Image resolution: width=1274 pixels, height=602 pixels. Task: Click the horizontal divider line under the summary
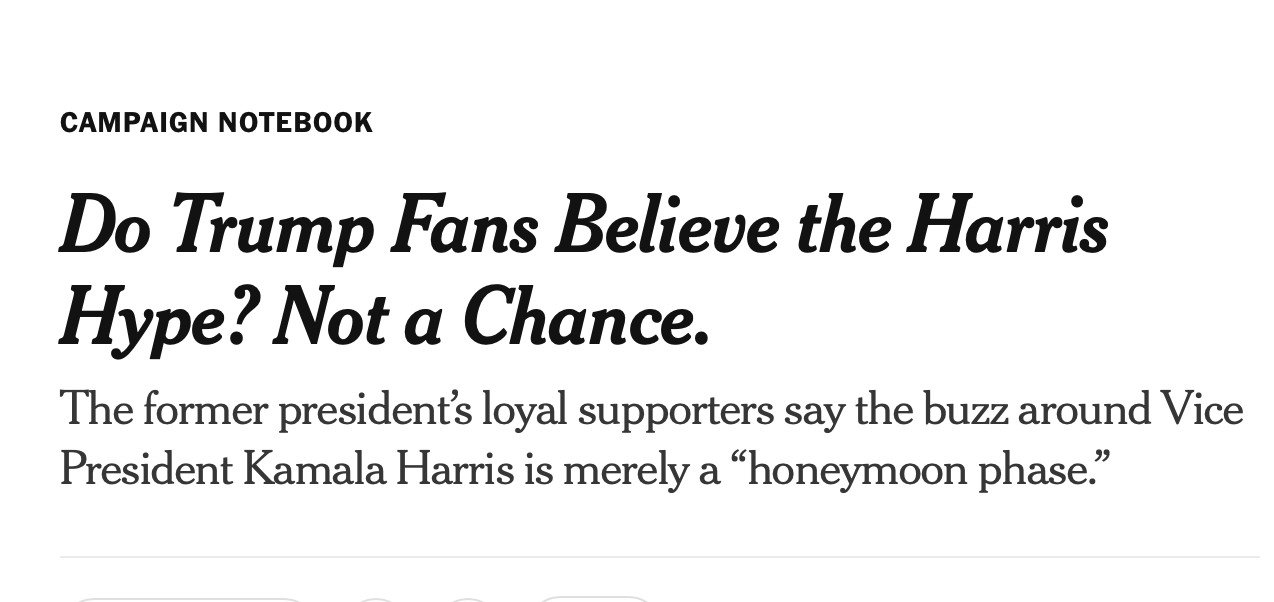[659, 557]
